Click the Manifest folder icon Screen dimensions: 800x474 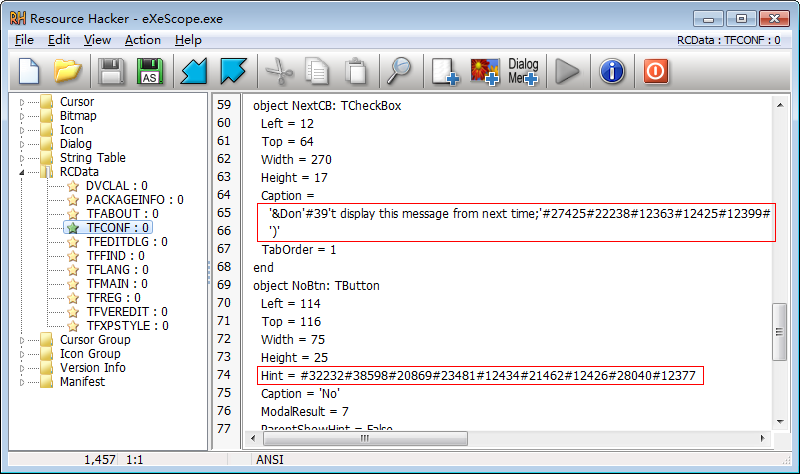click(46, 382)
